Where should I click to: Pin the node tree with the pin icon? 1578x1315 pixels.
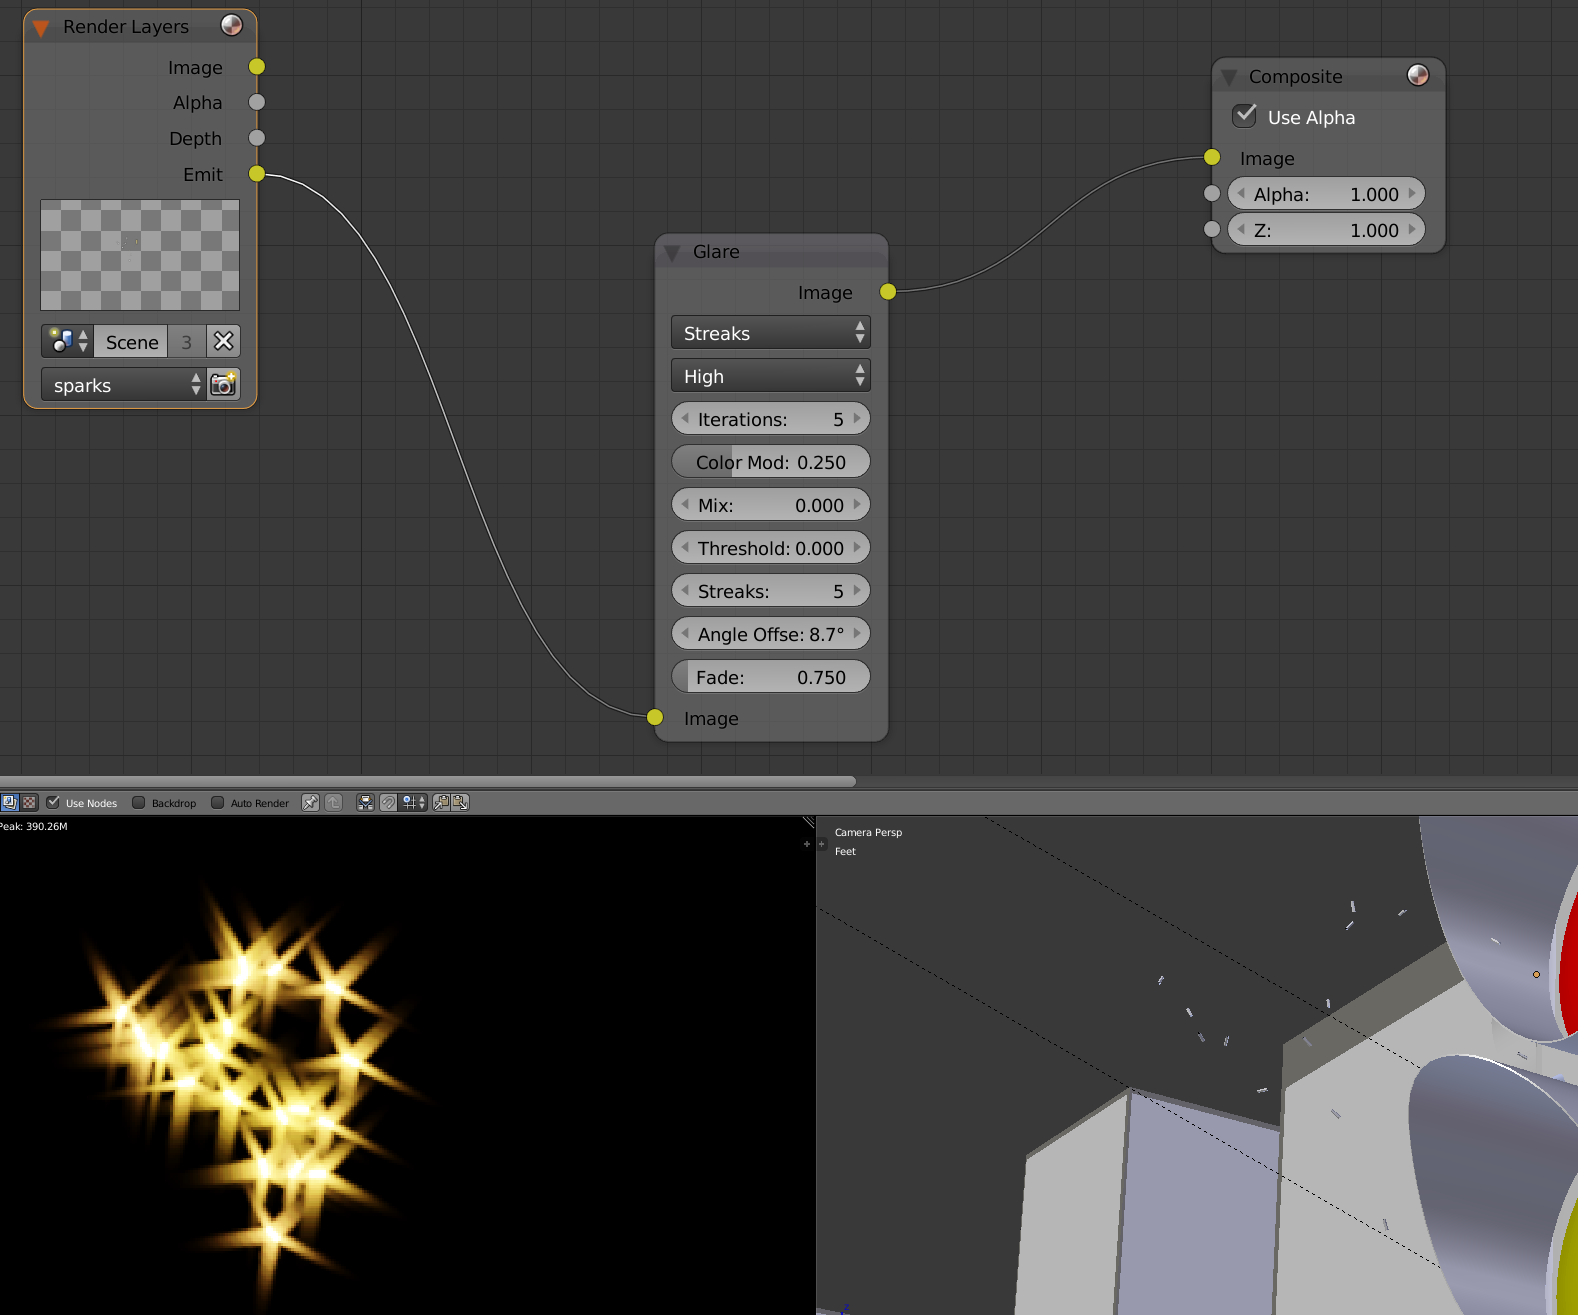click(310, 802)
